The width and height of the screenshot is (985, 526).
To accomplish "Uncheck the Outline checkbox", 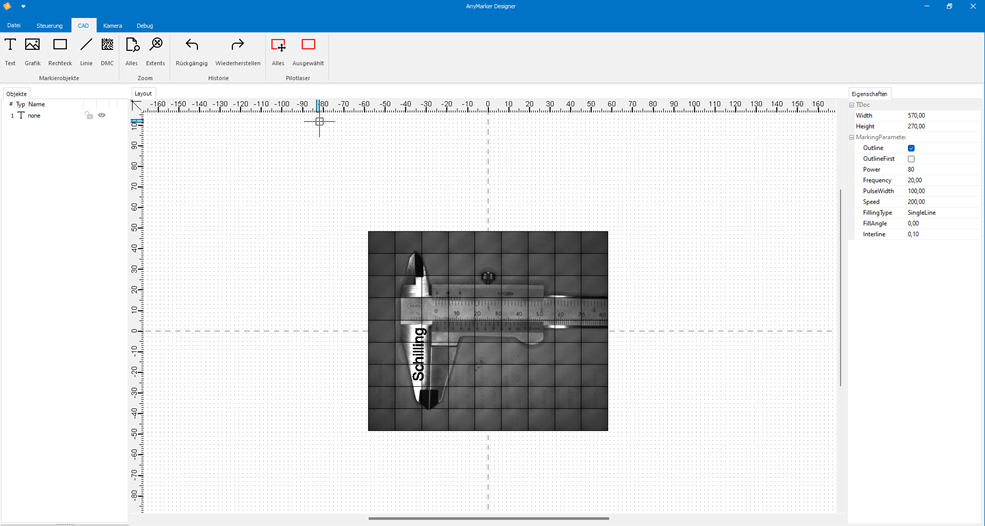I will [911, 148].
